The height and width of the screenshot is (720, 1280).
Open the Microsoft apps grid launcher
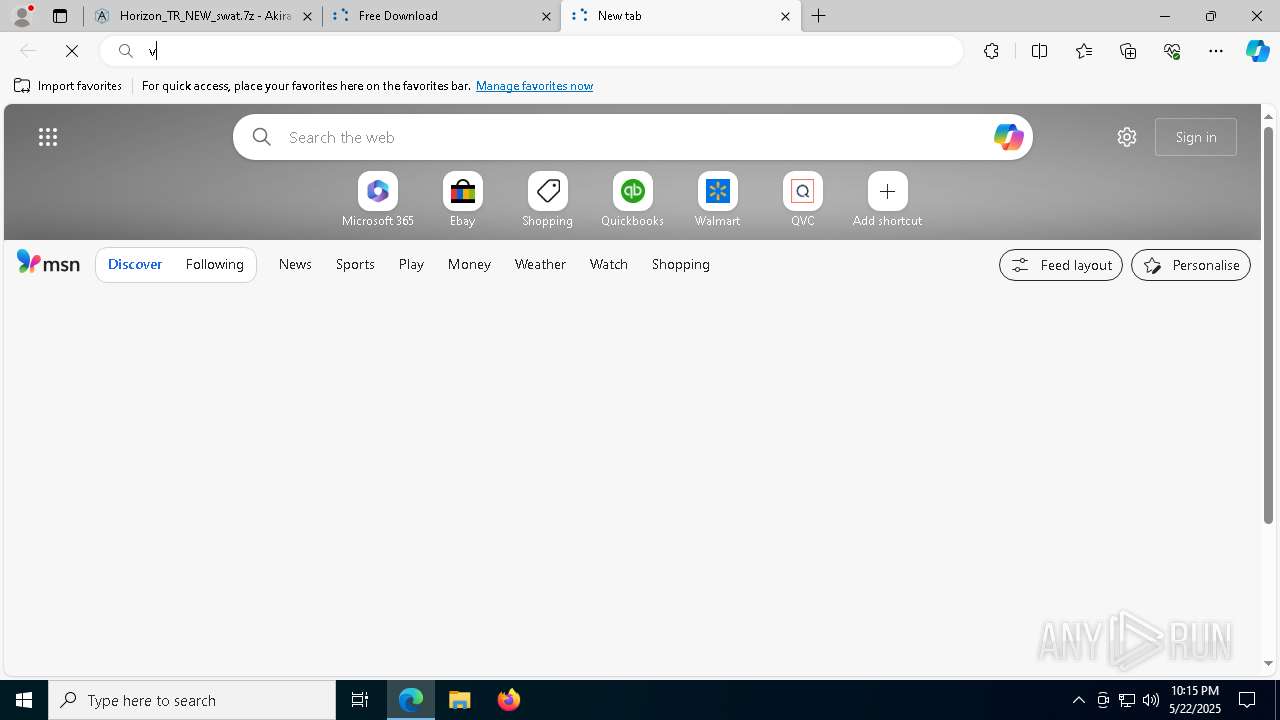tap(48, 137)
